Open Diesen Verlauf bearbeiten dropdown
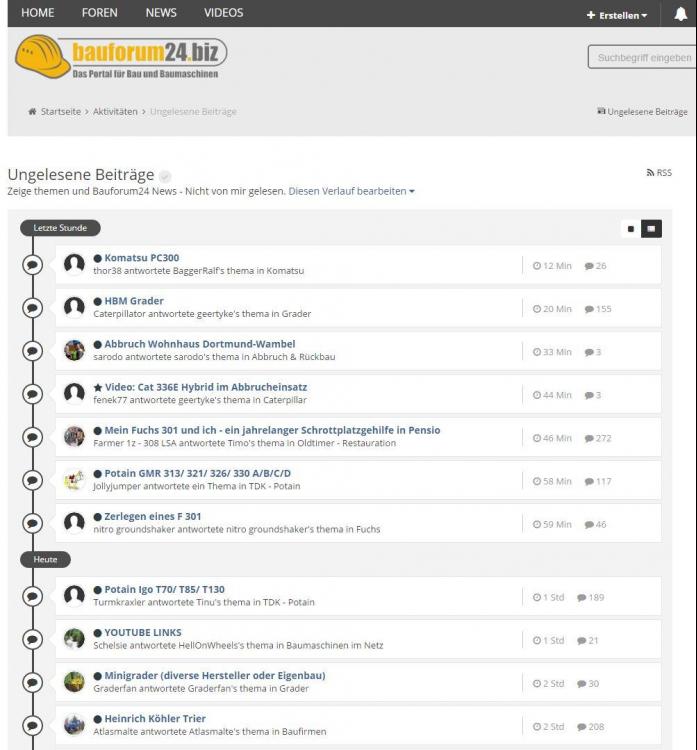The width and height of the screenshot is (697, 750). (x=351, y=191)
